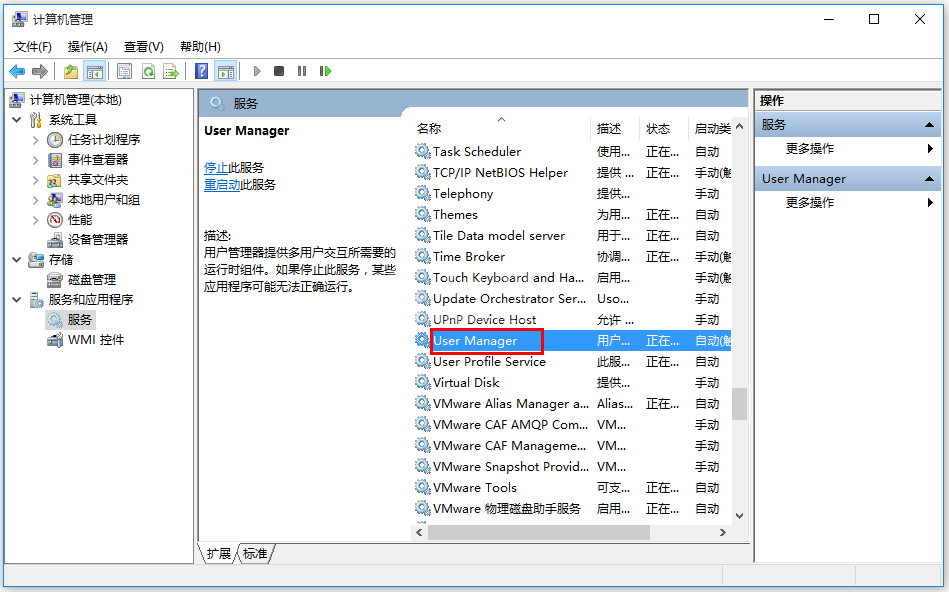The height and width of the screenshot is (592, 949).
Task: Collapse the 服务和应用程序 tree node
Action: point(17,300)
